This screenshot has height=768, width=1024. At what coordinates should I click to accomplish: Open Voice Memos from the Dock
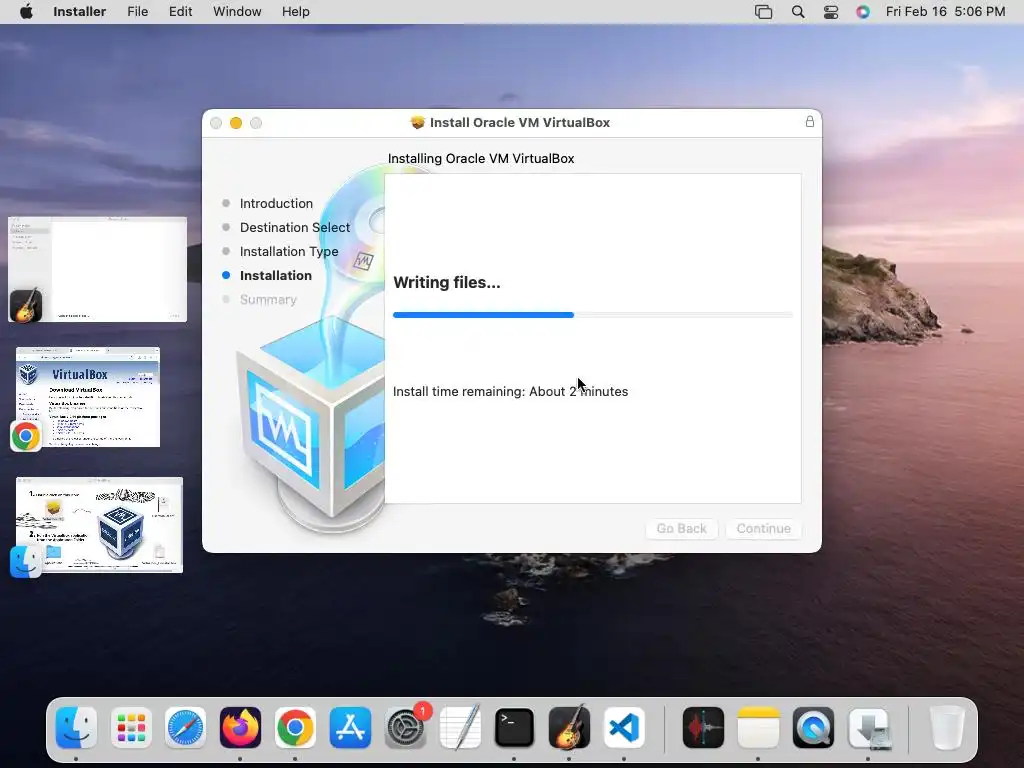point(703,727)
